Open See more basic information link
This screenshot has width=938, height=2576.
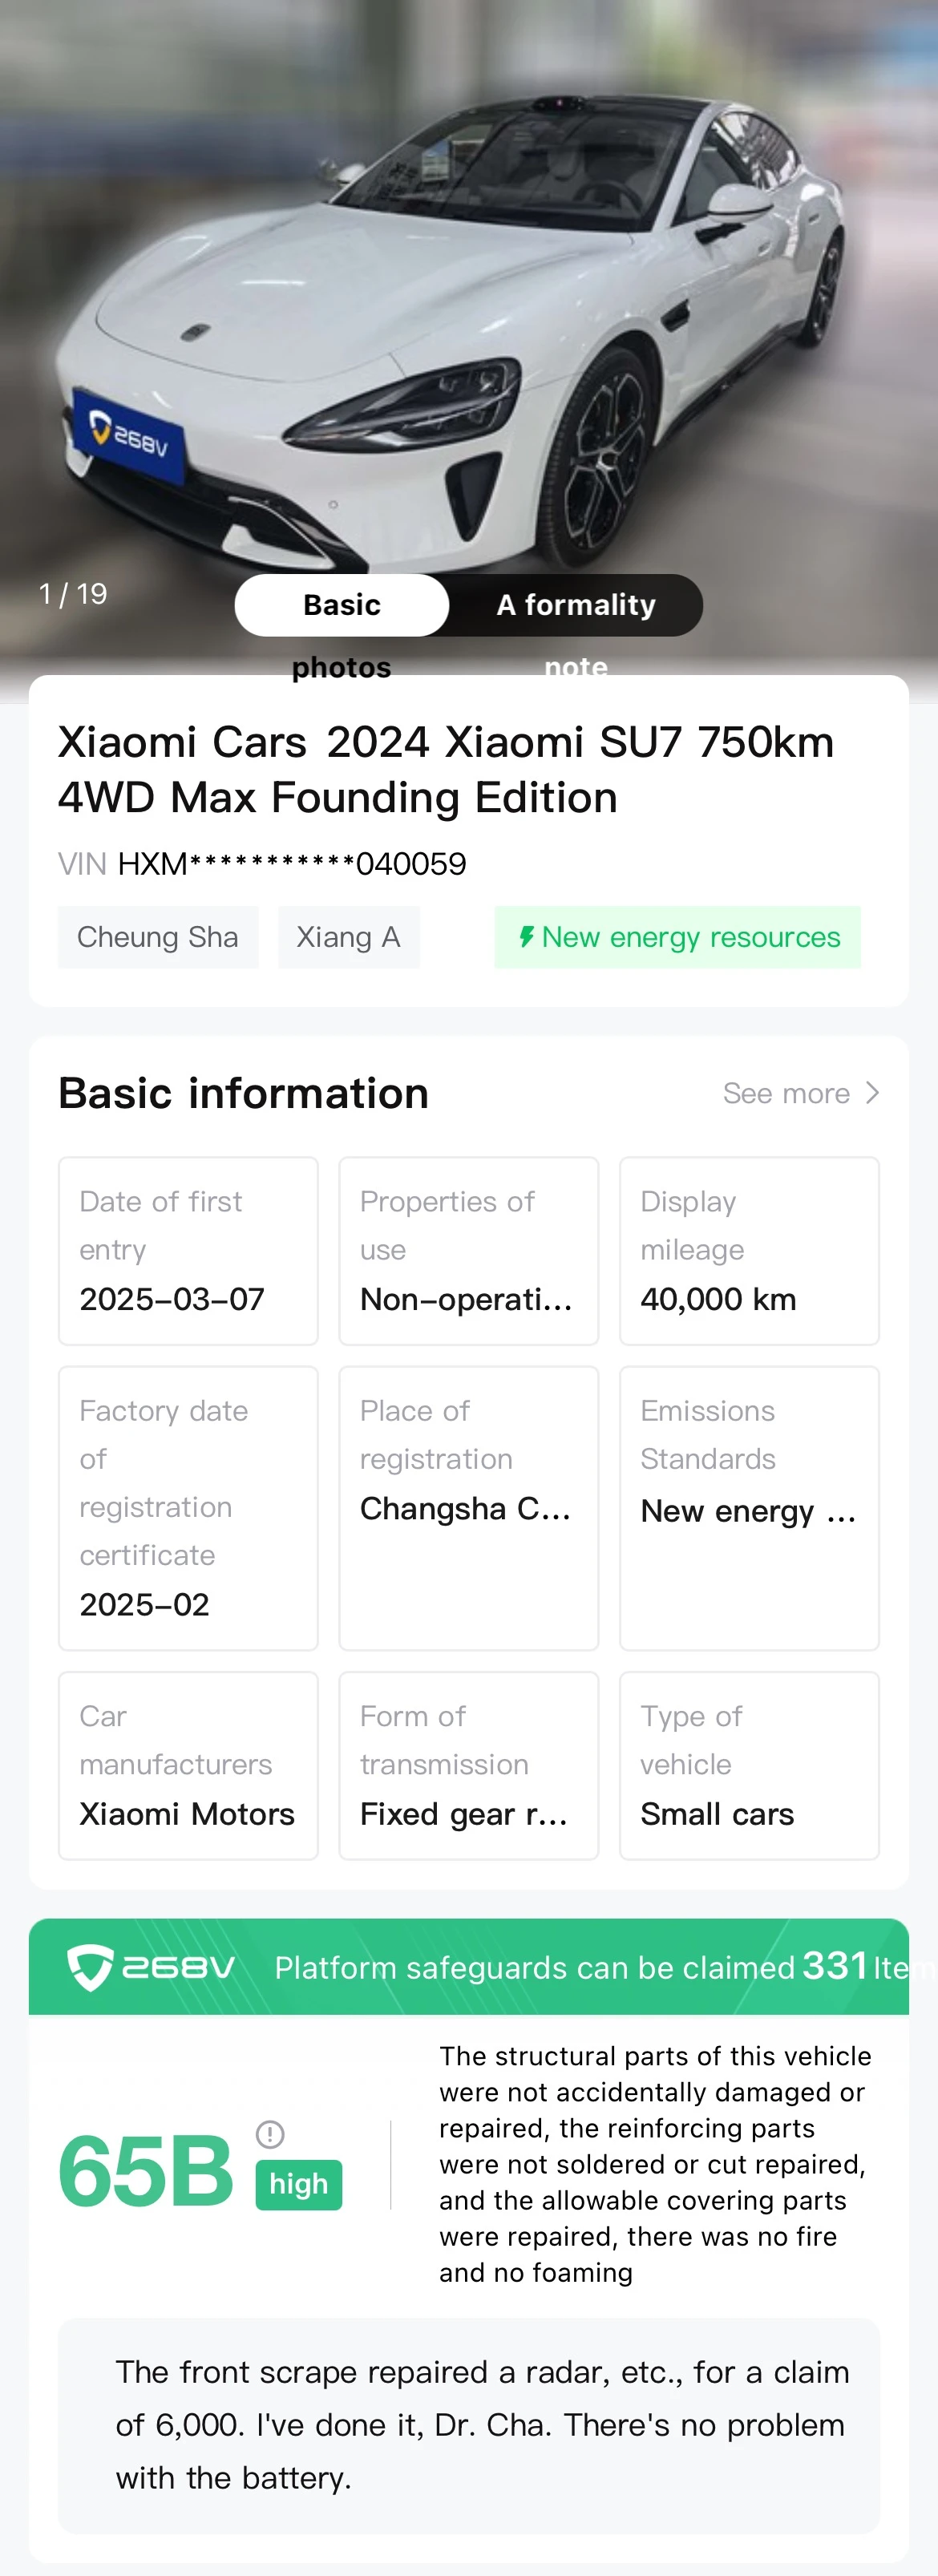tap(801, 1093)
